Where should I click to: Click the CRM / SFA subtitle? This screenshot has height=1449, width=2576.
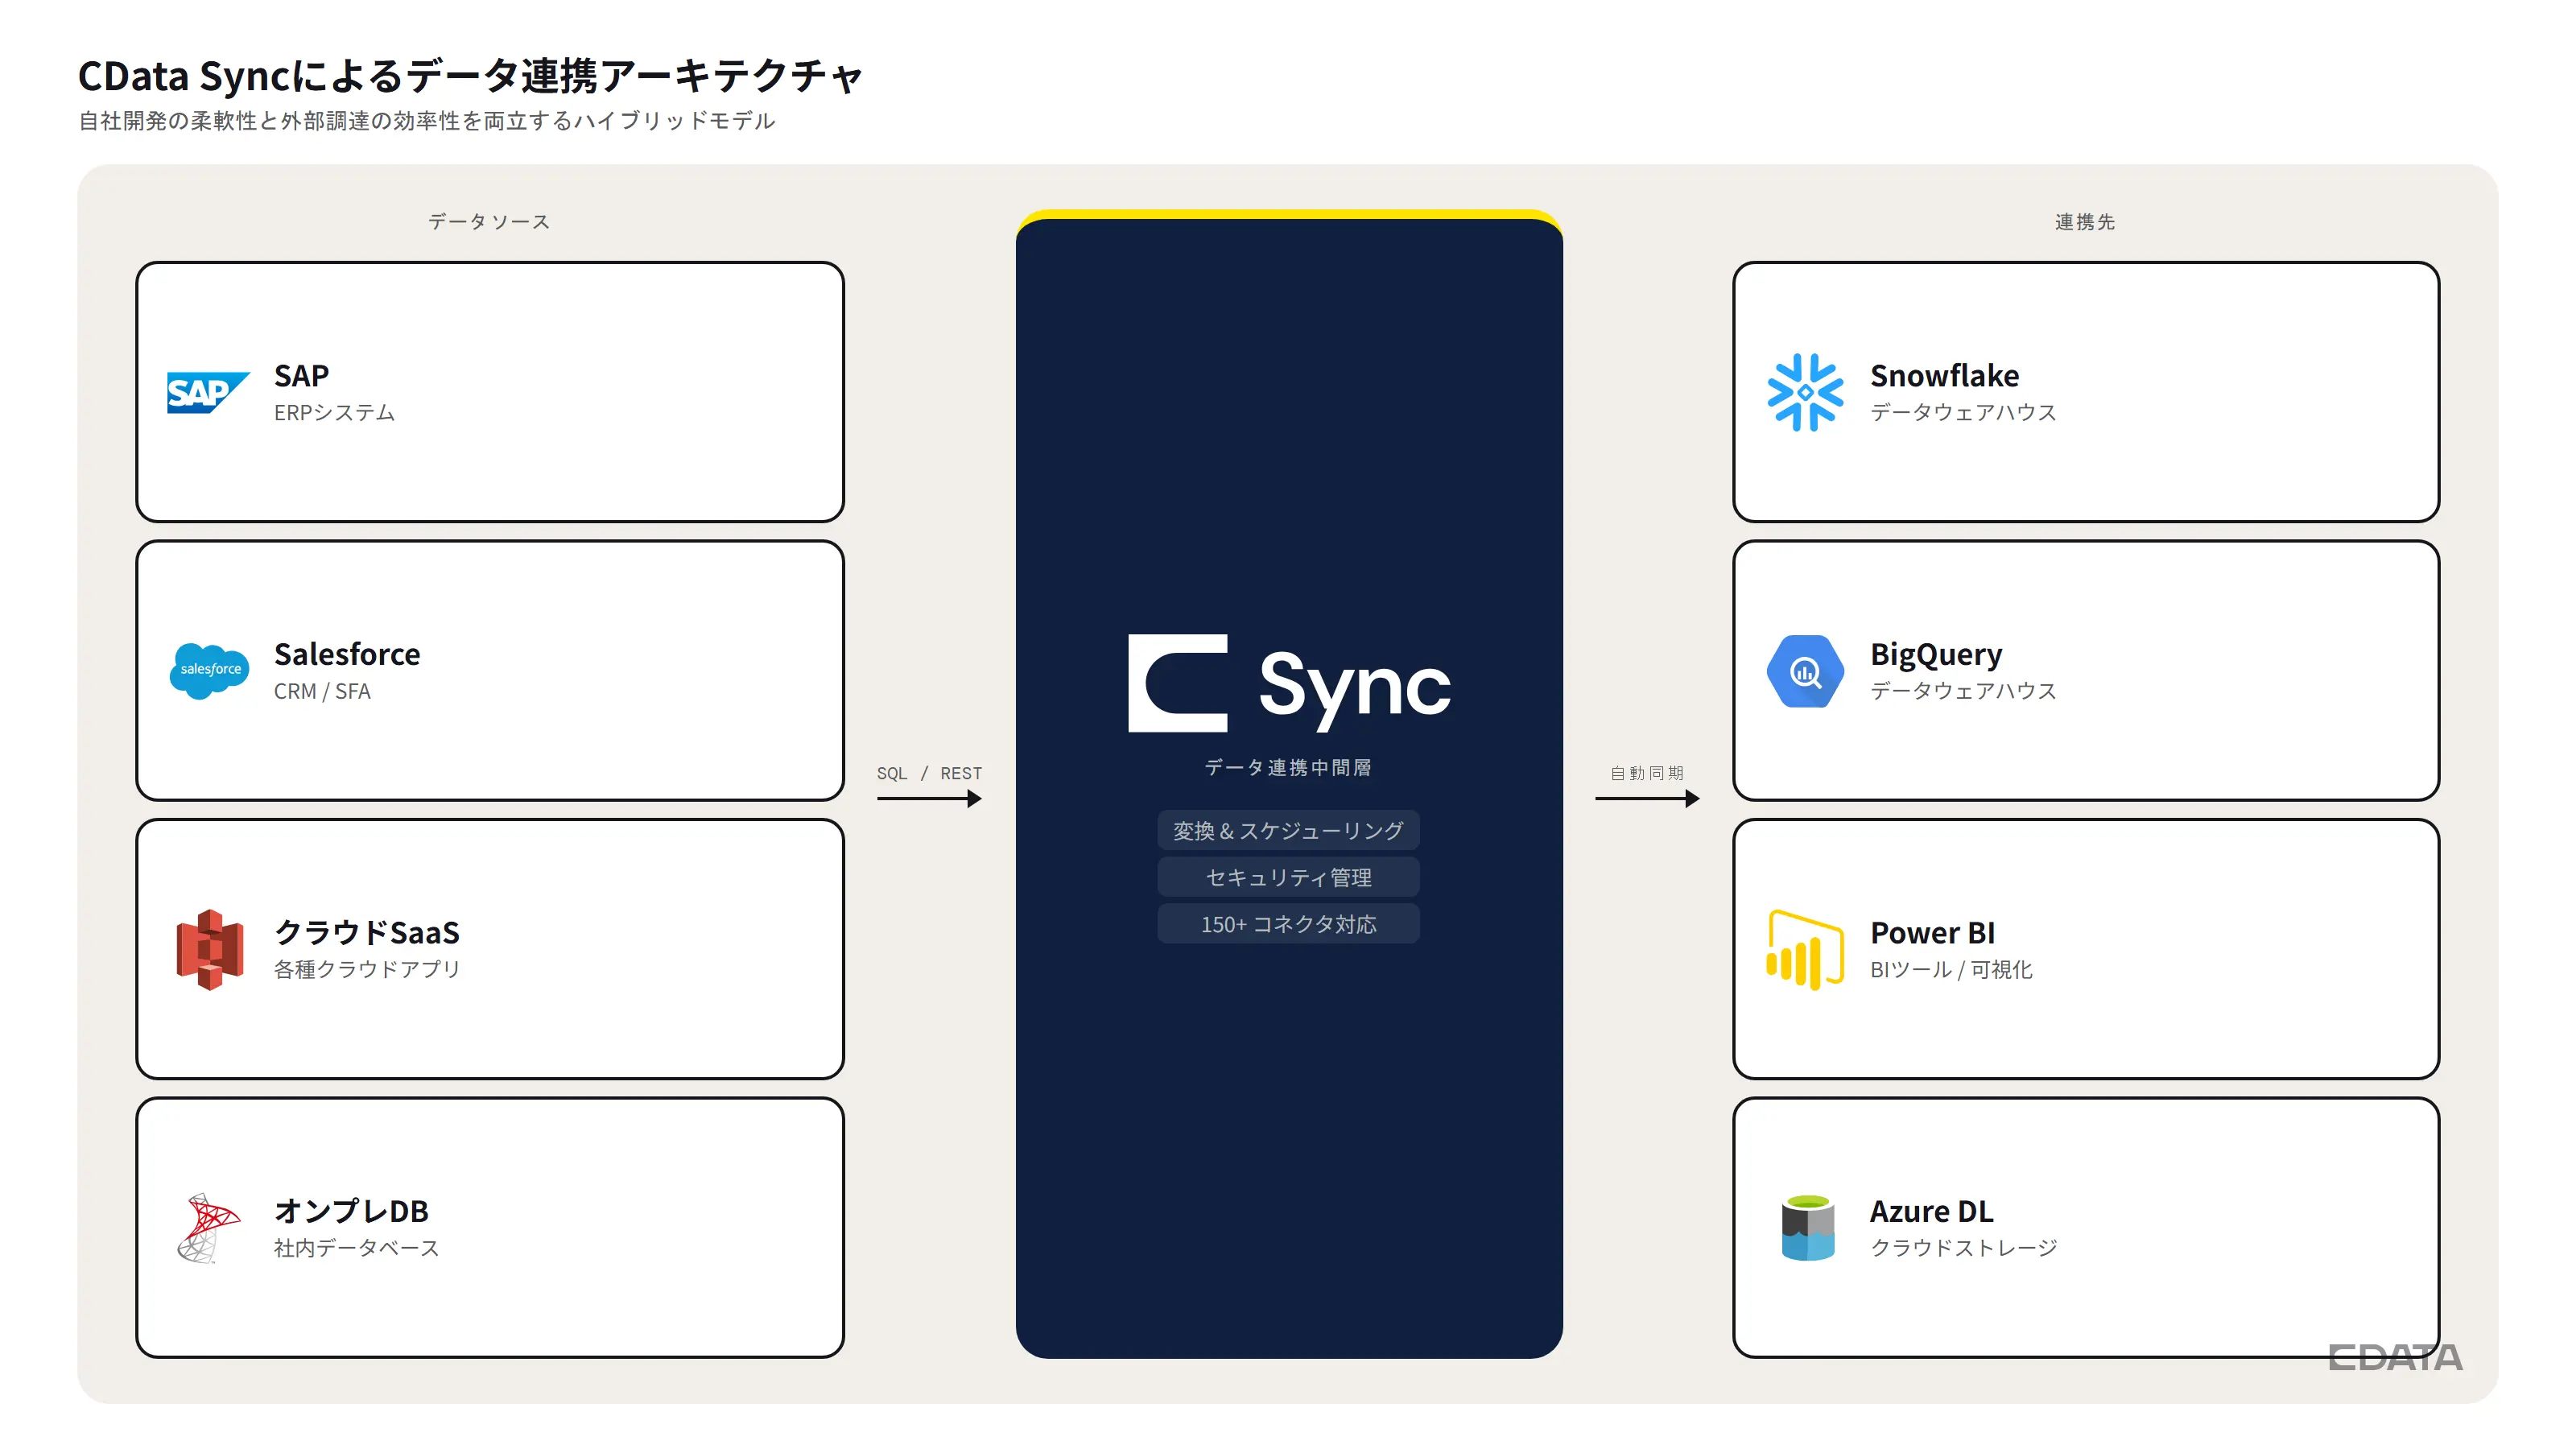(322, 691)
